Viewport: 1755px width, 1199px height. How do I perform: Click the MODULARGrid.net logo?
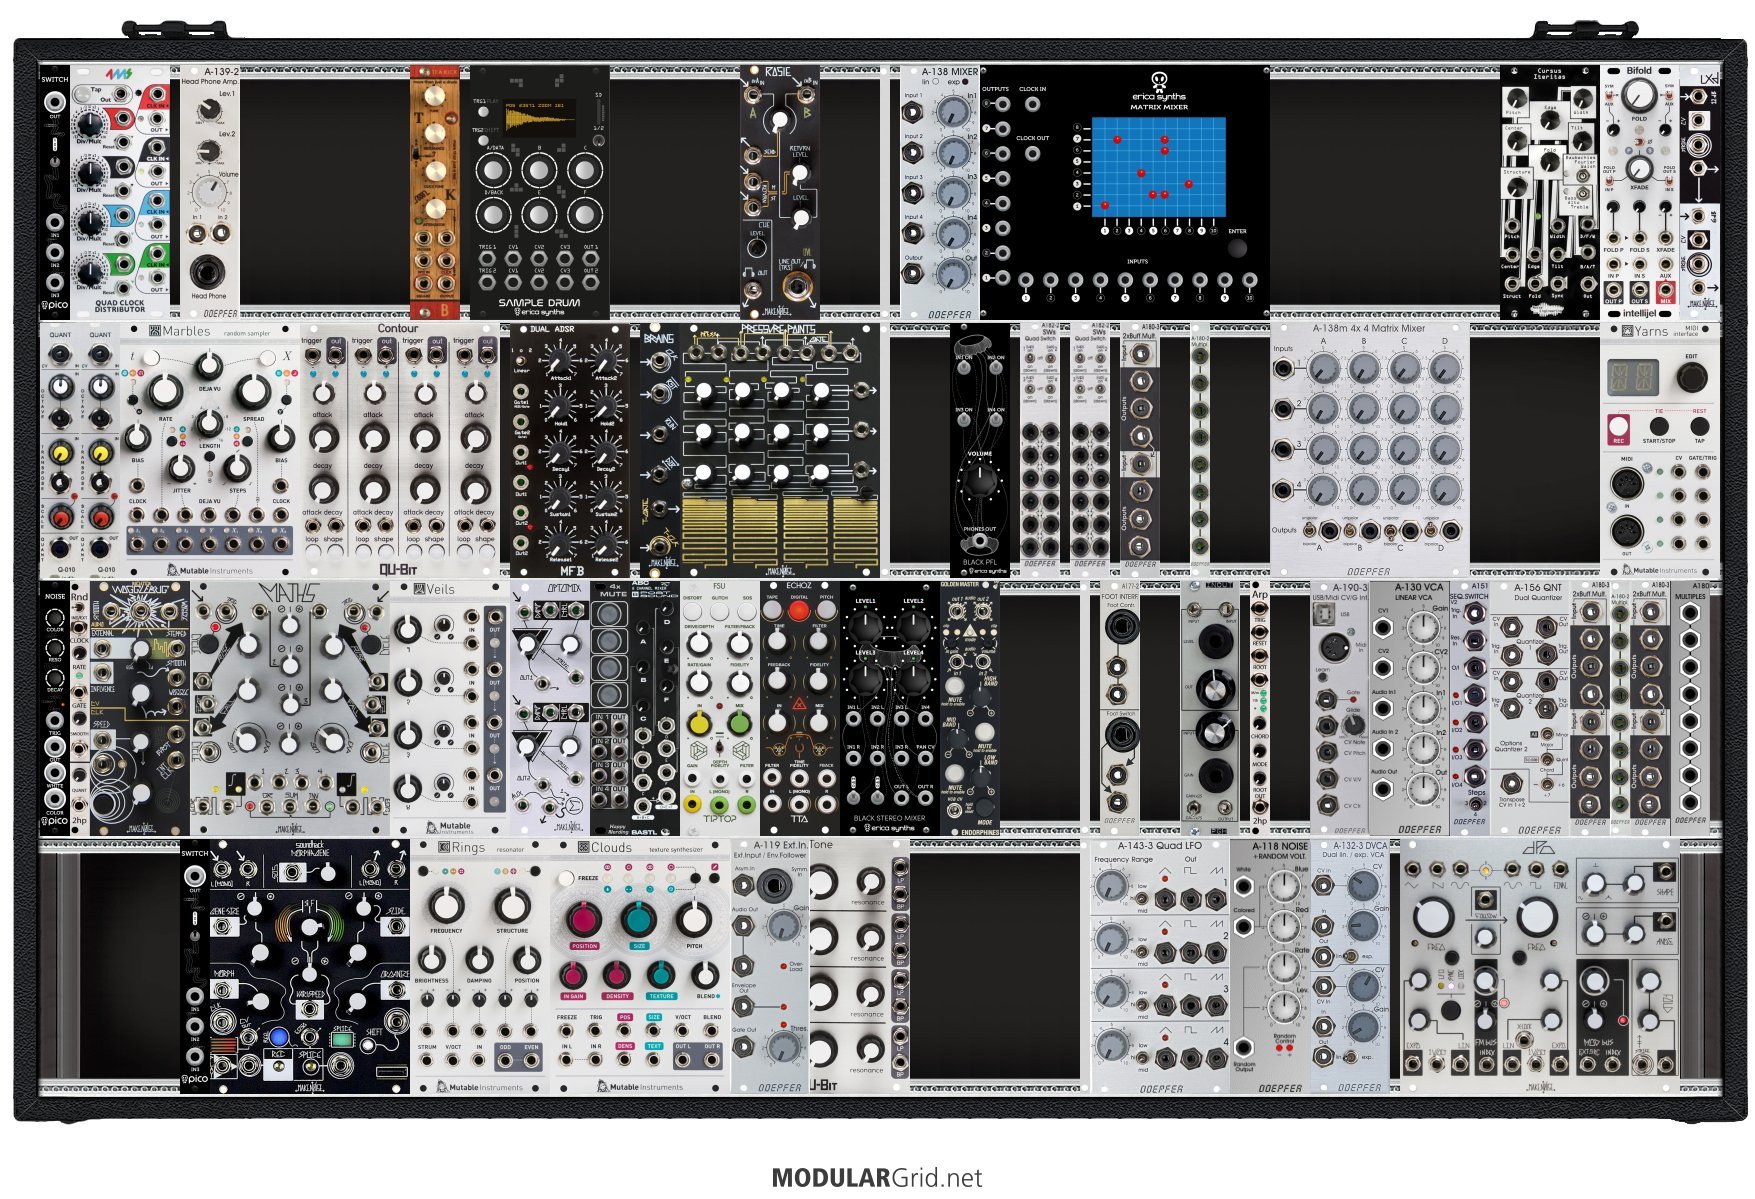pyautogui.click(x=877, y=1178)
